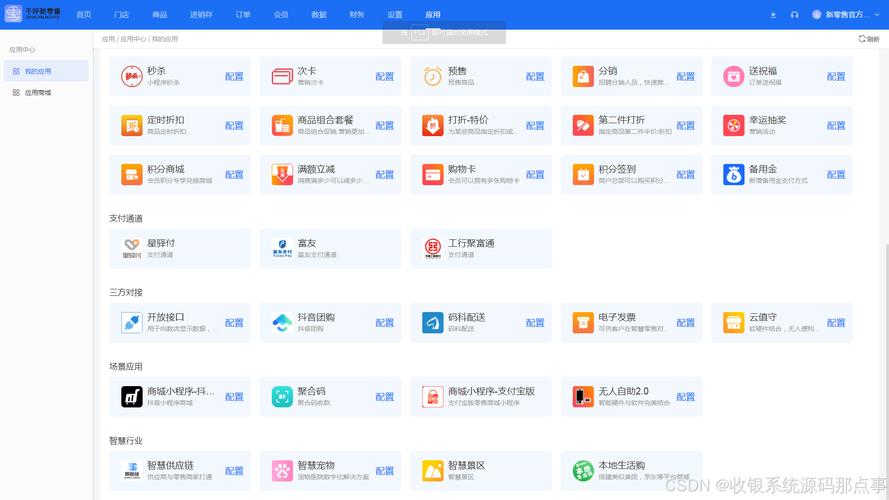Select the 数据 menu
Screen dimensions: 889x500
tap(319, 15)
